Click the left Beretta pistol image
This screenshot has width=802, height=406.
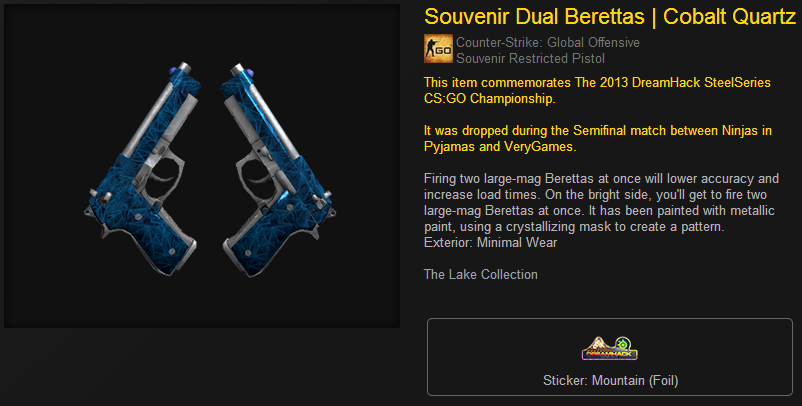click(143, 169)
